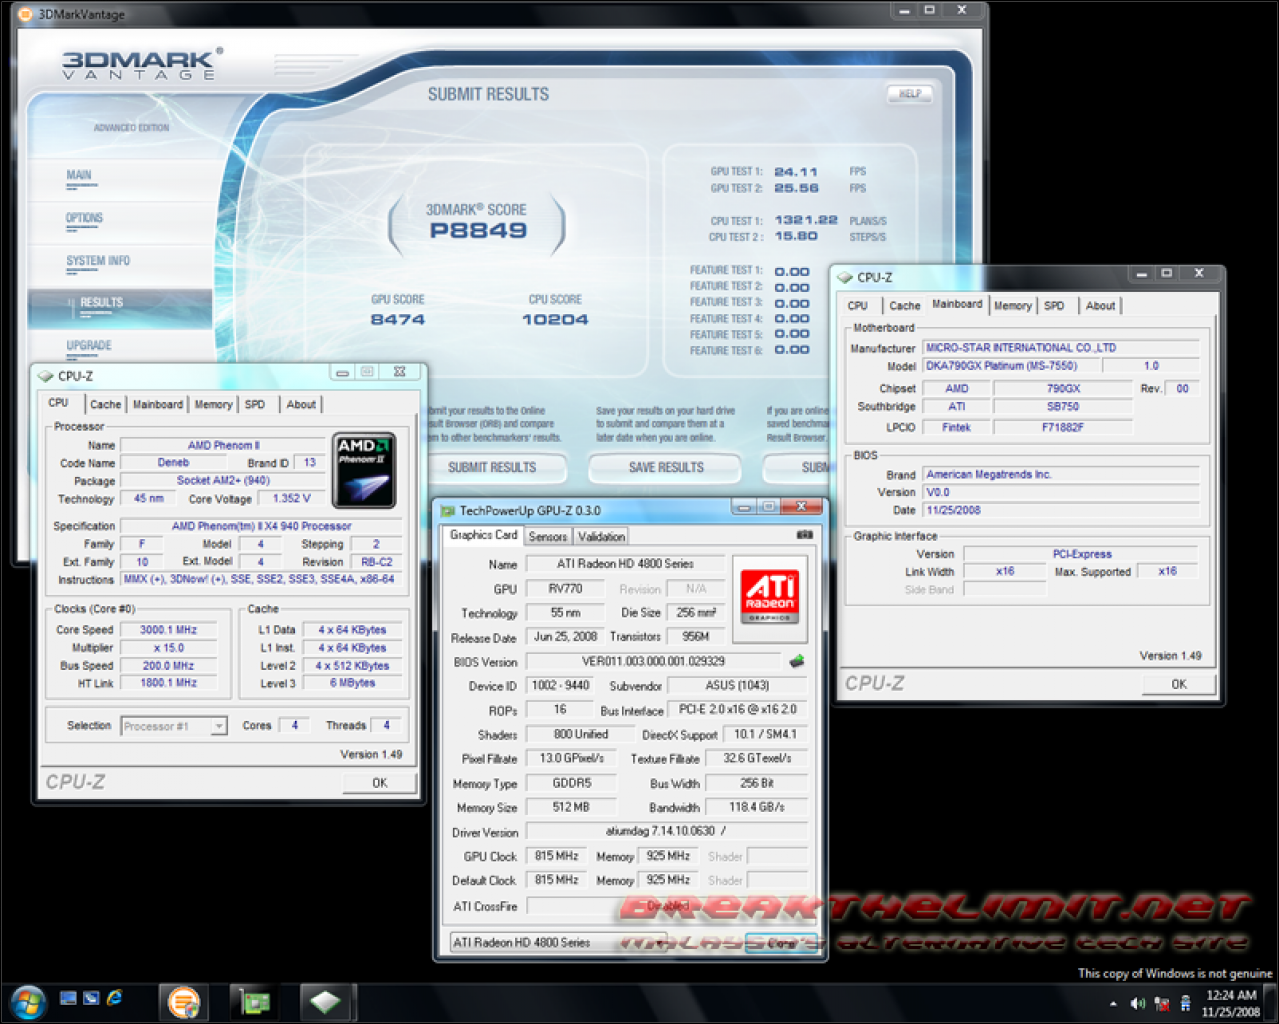This screenshot has height=1024, width=1279.
Task: Click the BIOS Version field in GPU-Z
Action: click(x=653, y=661)
